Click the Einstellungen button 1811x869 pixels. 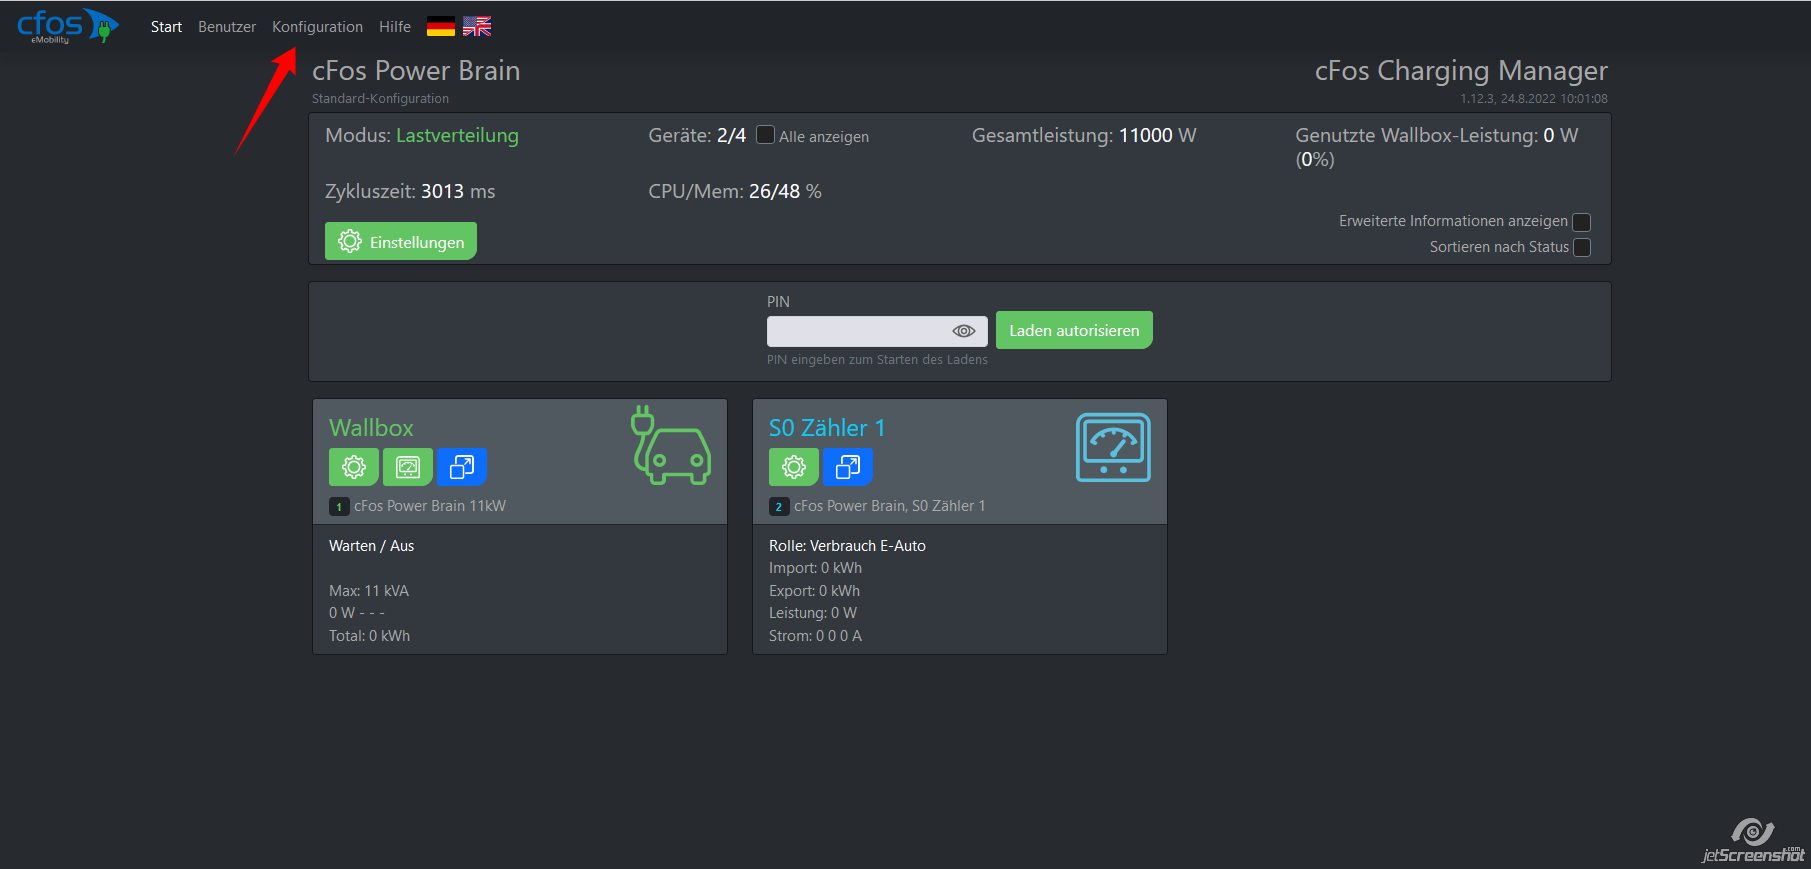point(401,241)
